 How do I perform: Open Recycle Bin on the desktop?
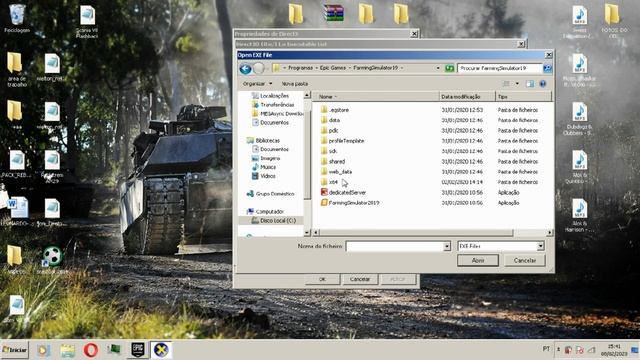coord(17,19)
